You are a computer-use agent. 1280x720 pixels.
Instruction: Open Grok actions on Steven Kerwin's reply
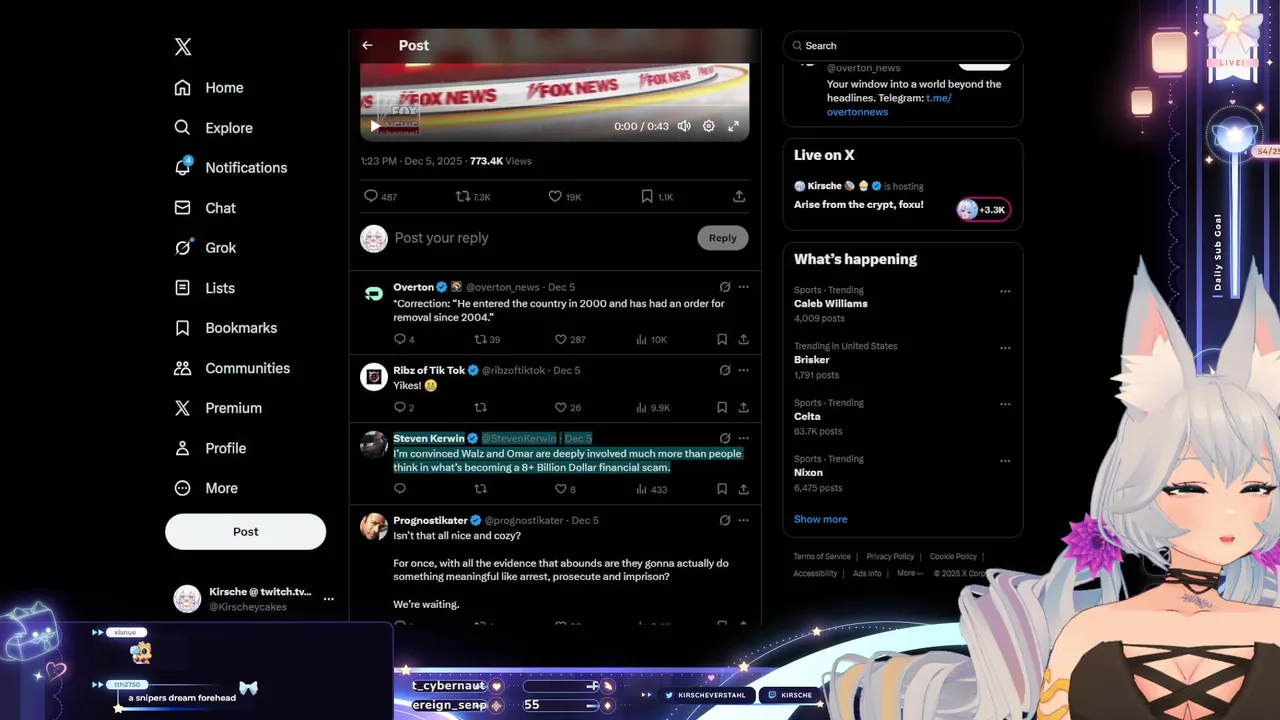pyautogui.click(x=725, y=438)
